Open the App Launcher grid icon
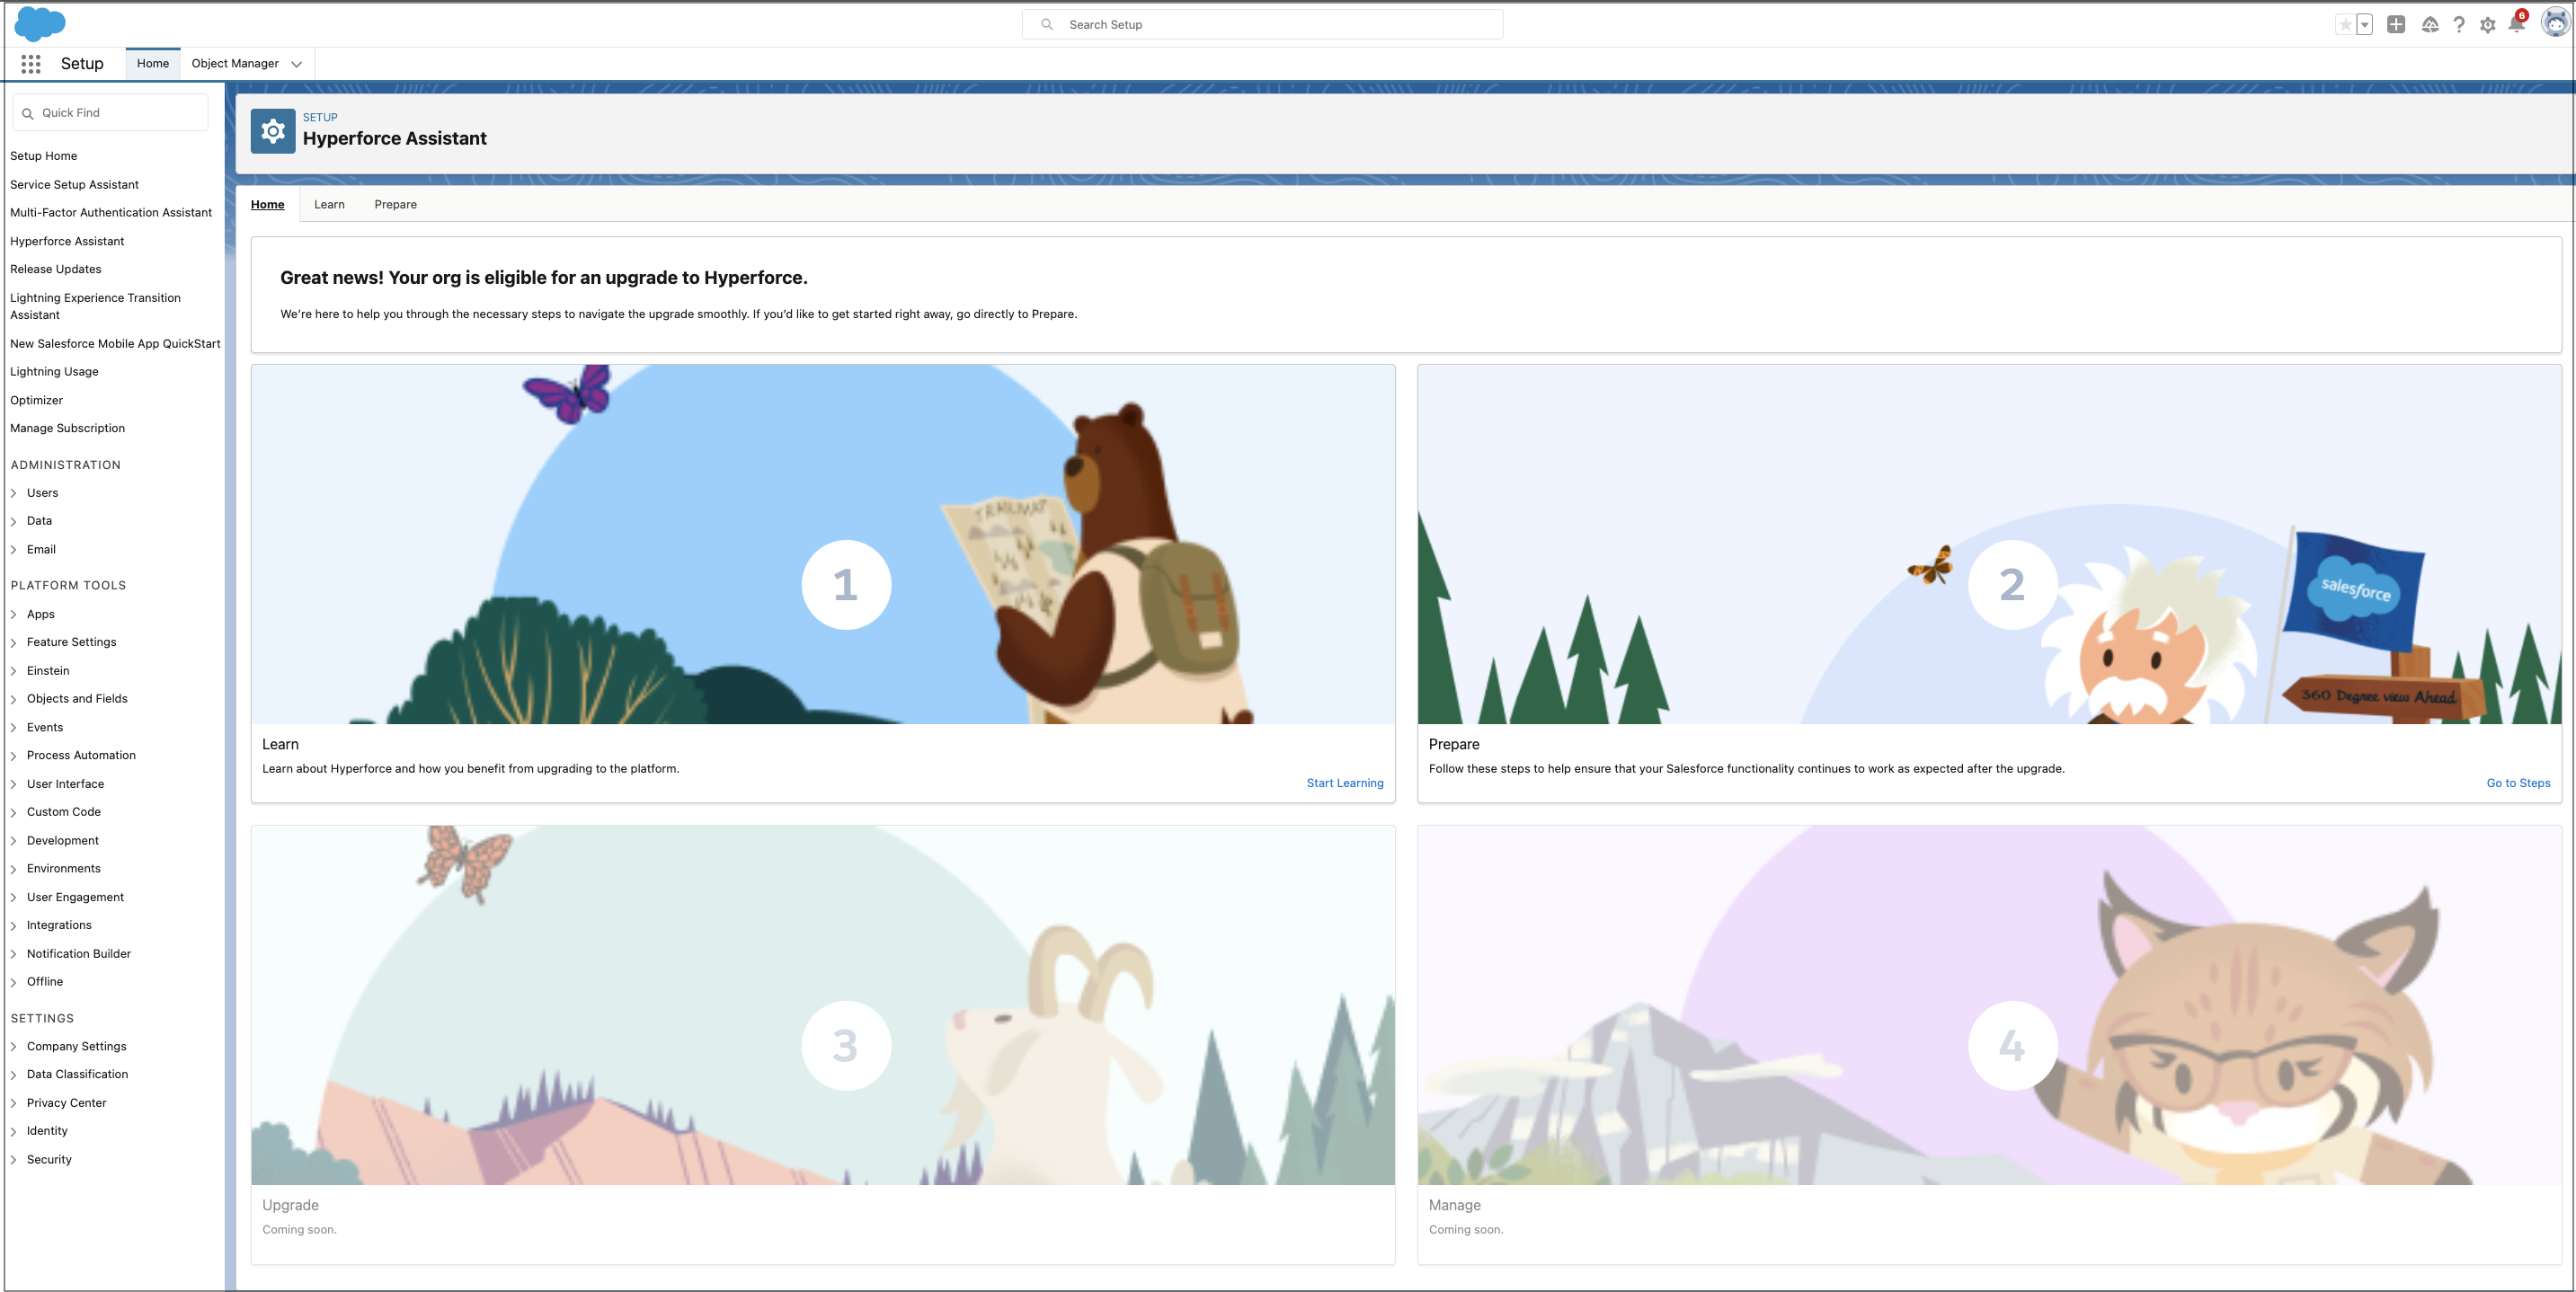 coord(31,64)
